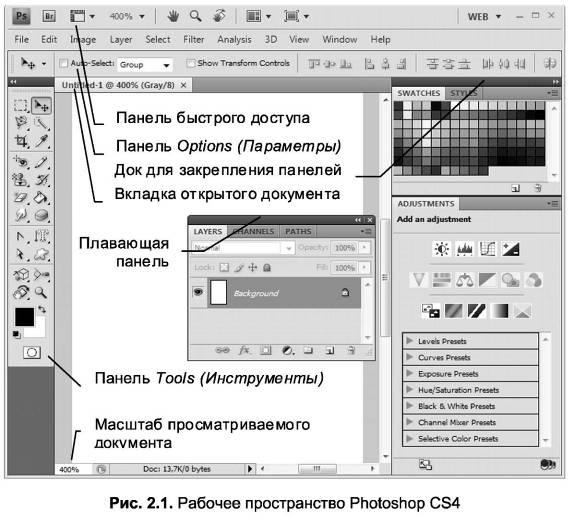The width and height of the screenshot is (574, 525).
Task: Select the Eyedropper tool
Action: coord(42,141)
